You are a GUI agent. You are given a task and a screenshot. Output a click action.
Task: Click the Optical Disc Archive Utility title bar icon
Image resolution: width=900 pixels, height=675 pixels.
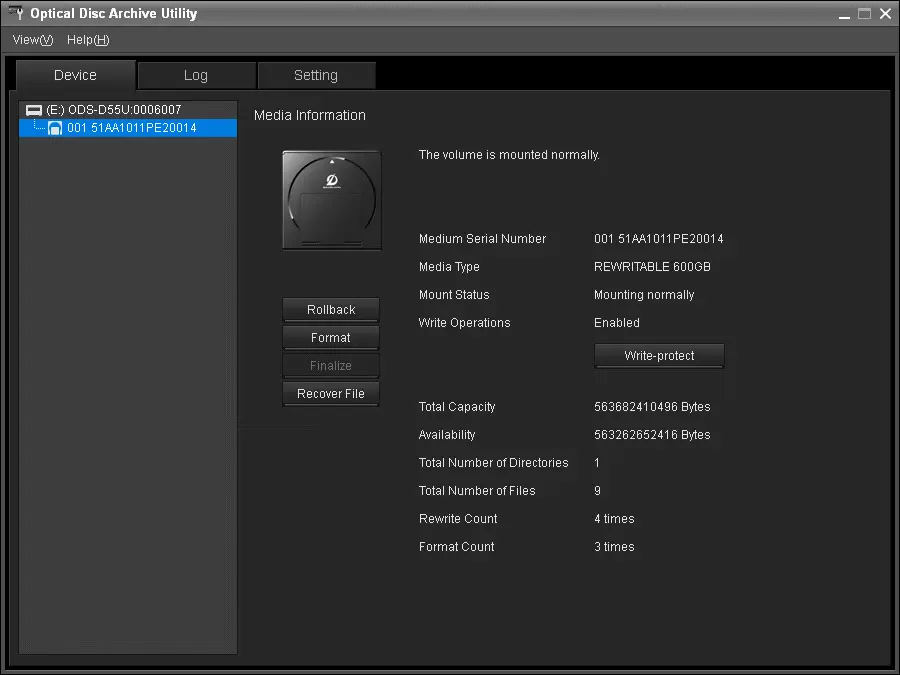coord(15,14)
